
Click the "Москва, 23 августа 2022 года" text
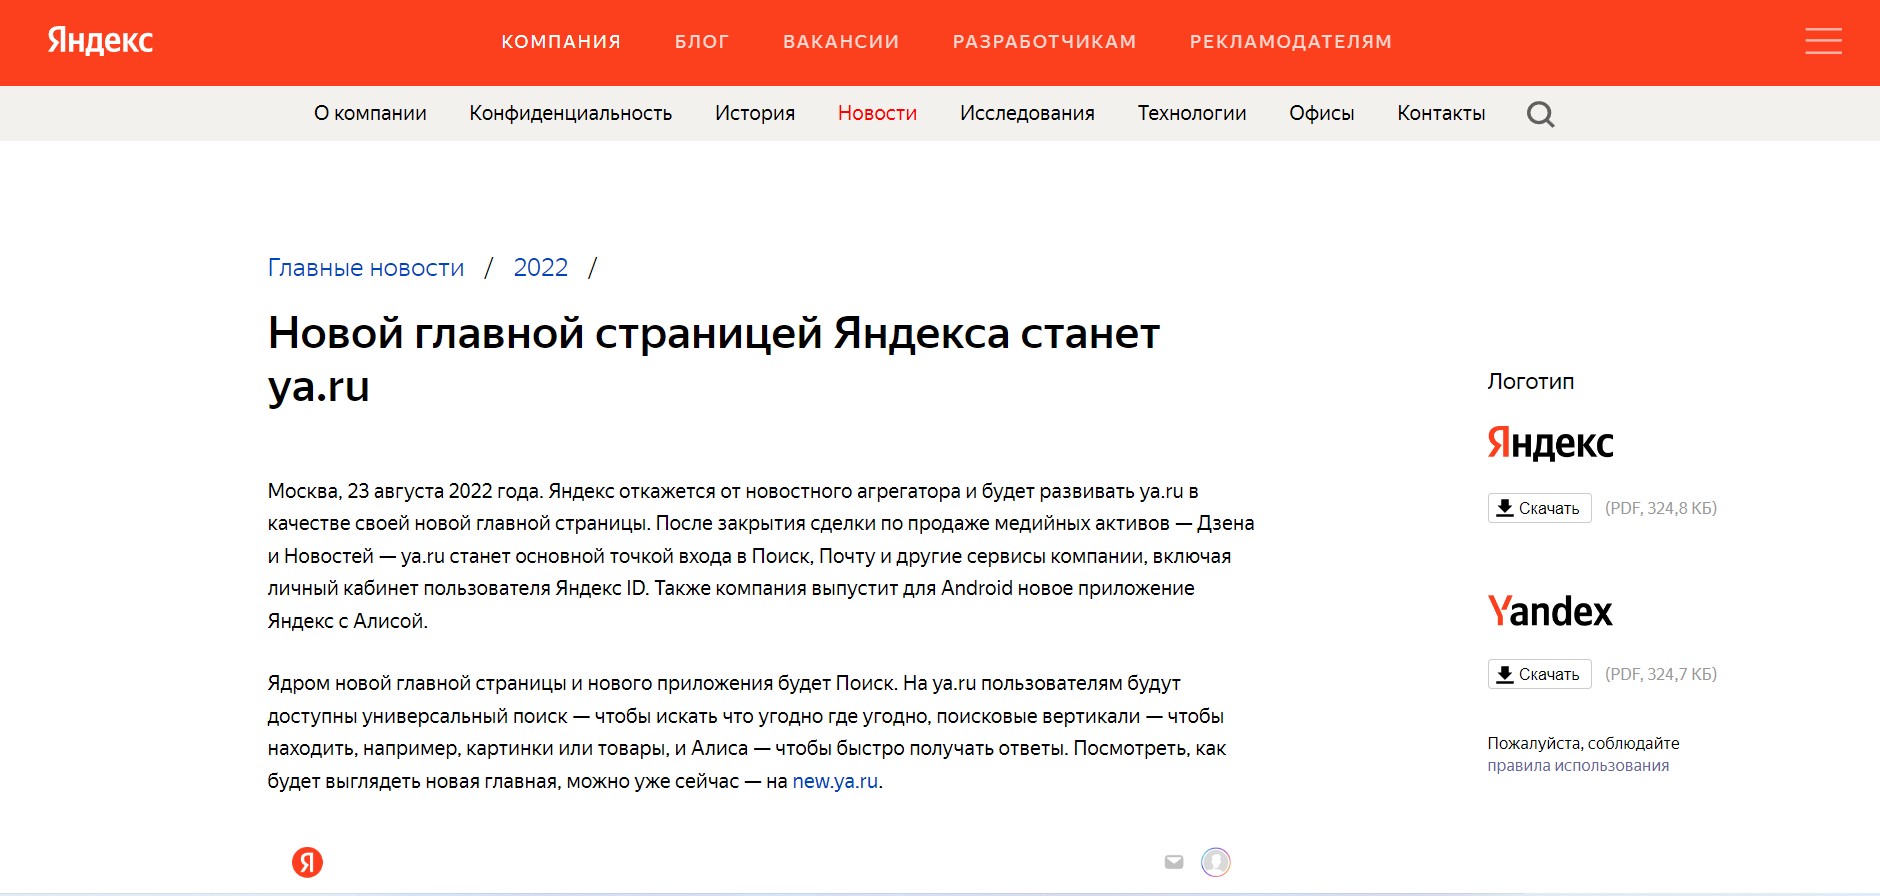click(404, 491)
